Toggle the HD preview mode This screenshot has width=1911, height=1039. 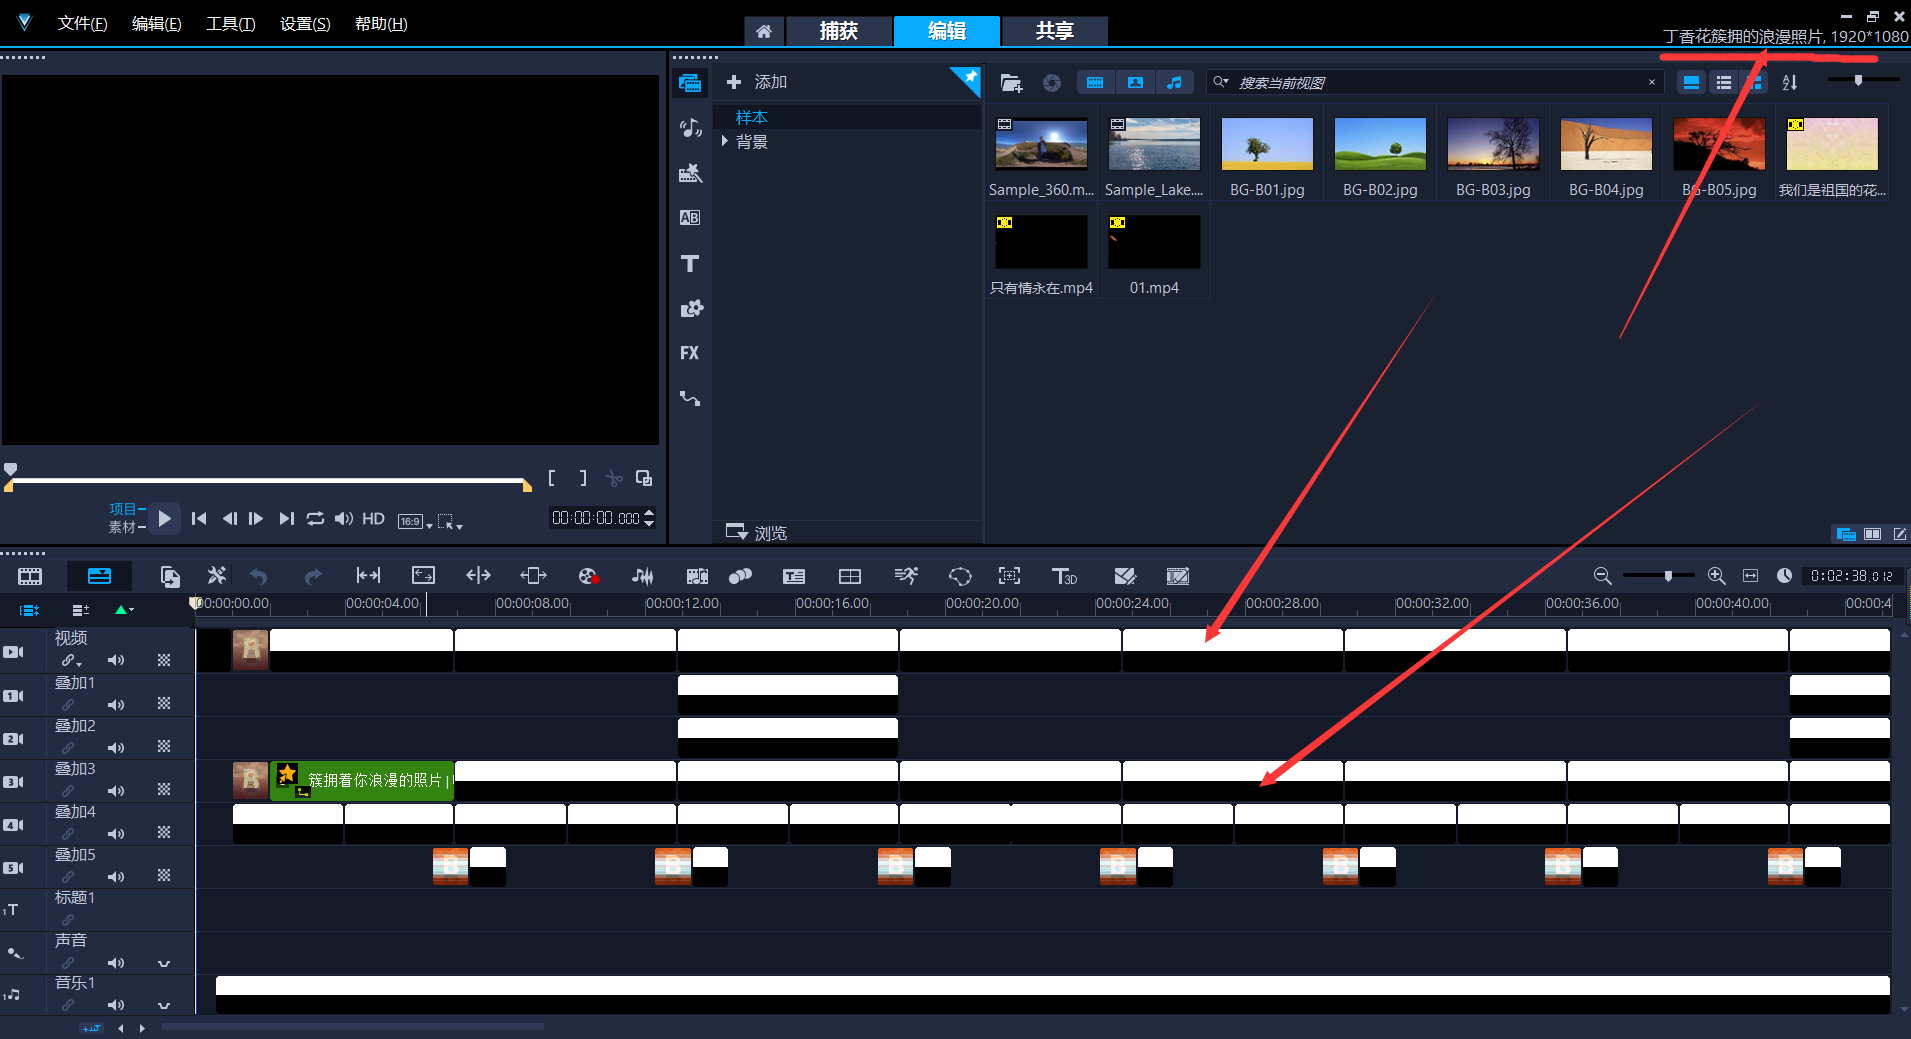pos(373,518)
